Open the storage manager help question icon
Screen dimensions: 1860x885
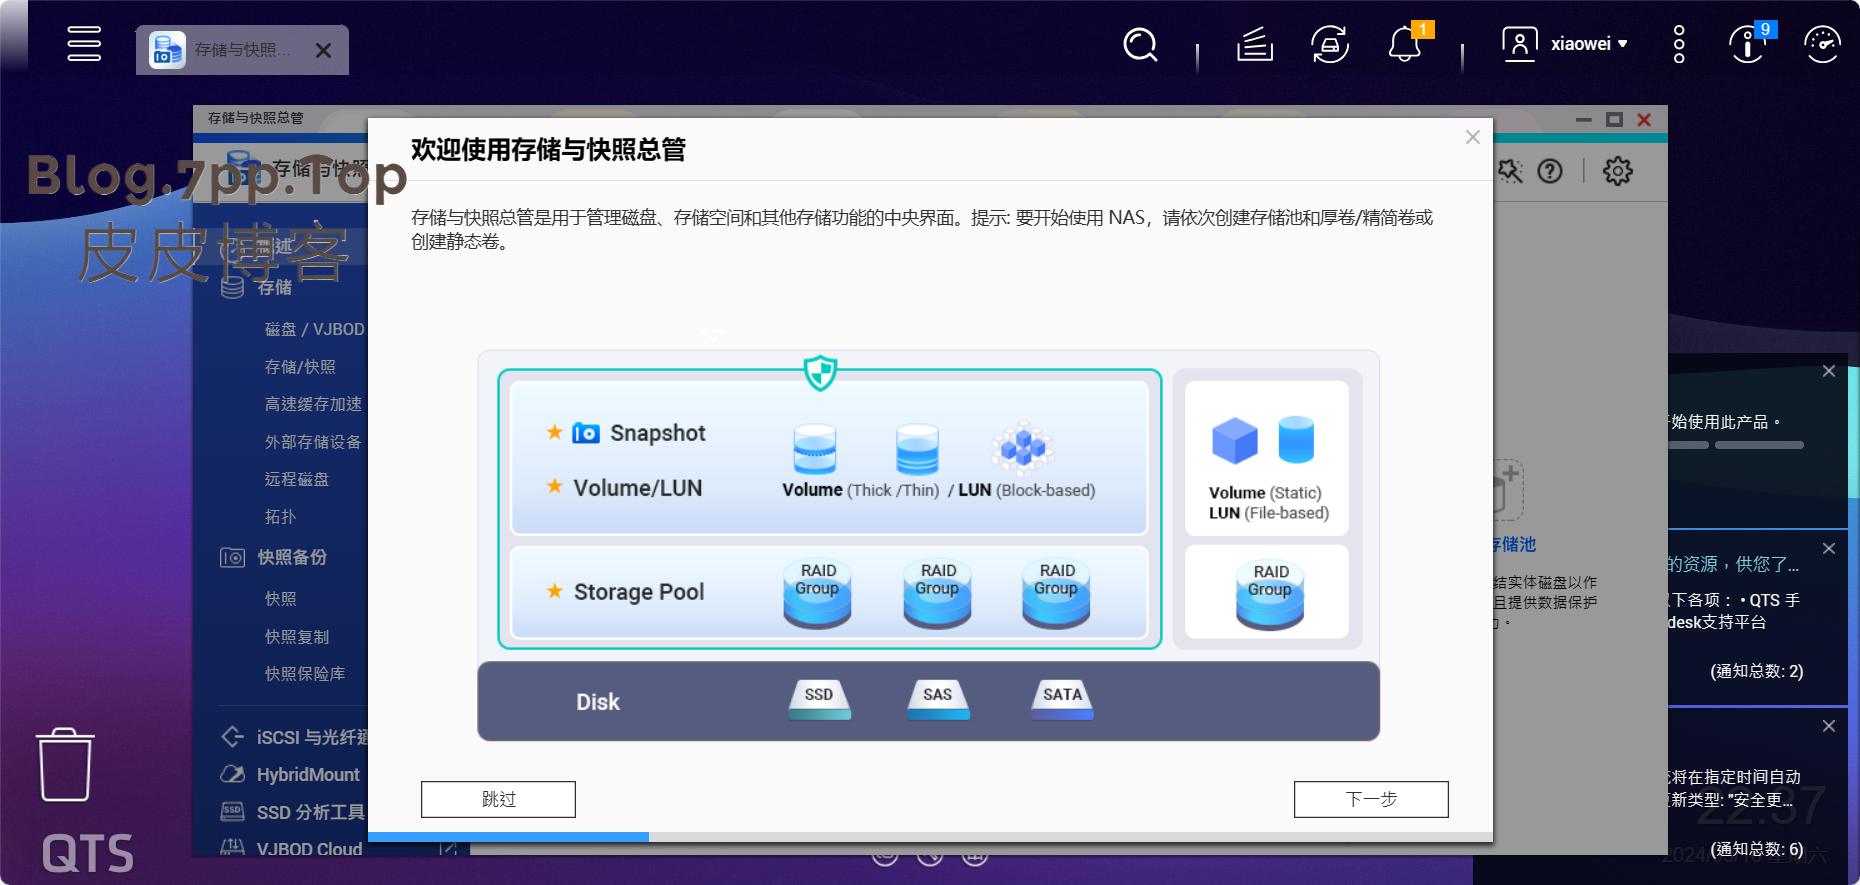click(x=1550, y=172)
